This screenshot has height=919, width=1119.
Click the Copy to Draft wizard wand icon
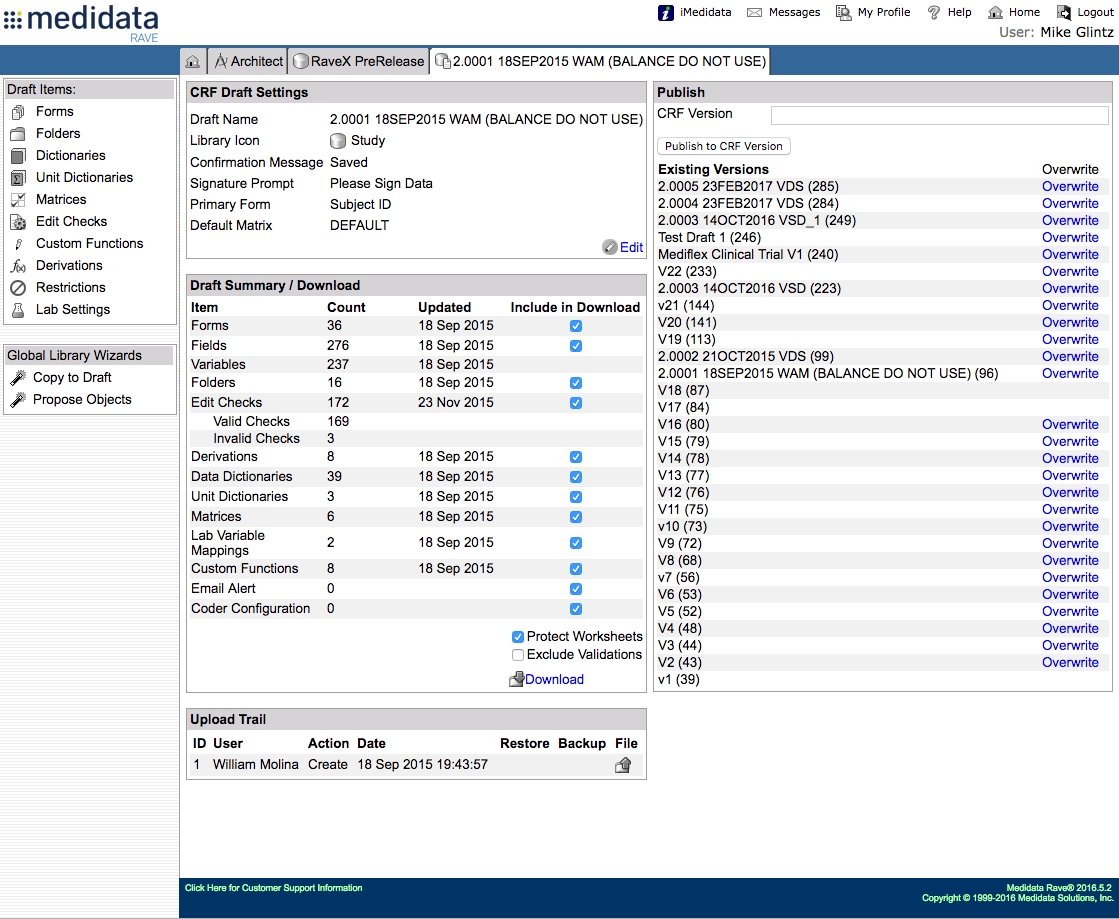(x=18, y=377)
